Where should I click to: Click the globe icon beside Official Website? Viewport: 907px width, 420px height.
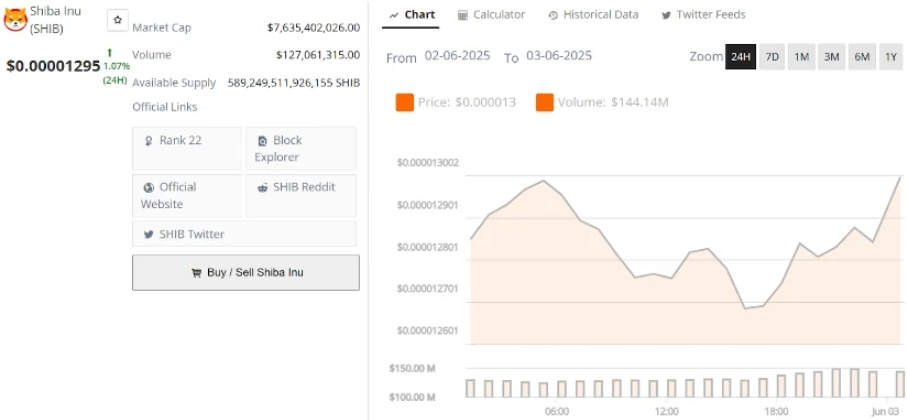pos(149,187)
